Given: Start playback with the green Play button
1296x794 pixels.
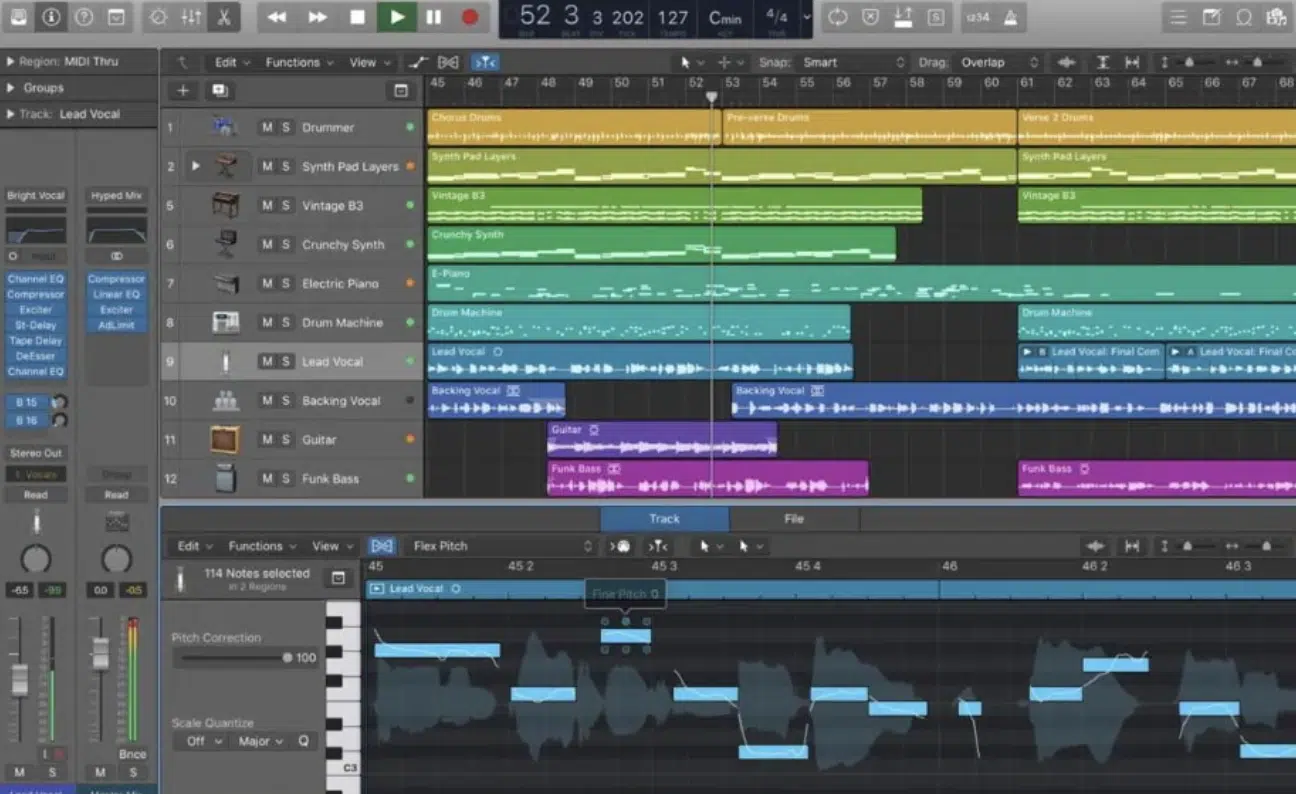Looking at the screenshot, I should pos(397,17).
